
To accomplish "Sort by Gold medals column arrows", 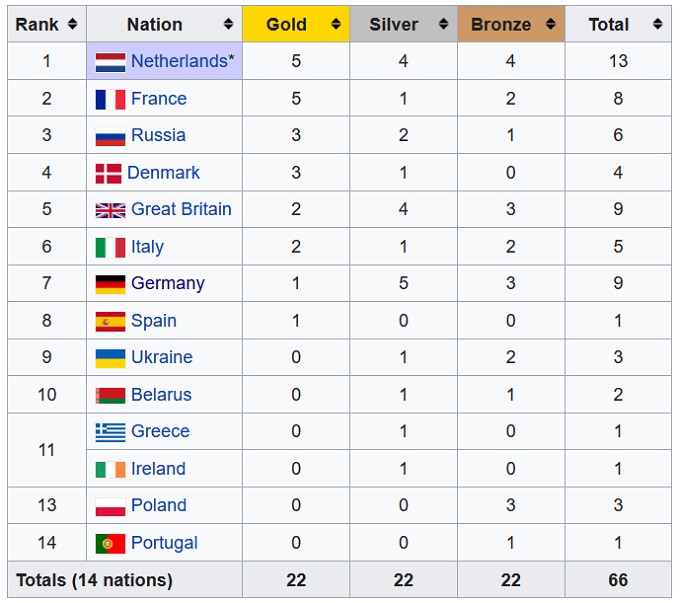I will 336,24.
